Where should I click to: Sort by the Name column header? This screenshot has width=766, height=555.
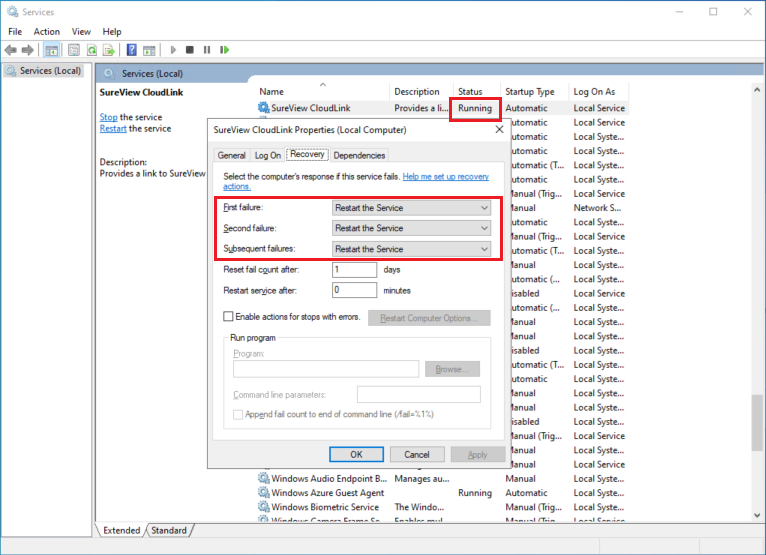pos(323,91)
